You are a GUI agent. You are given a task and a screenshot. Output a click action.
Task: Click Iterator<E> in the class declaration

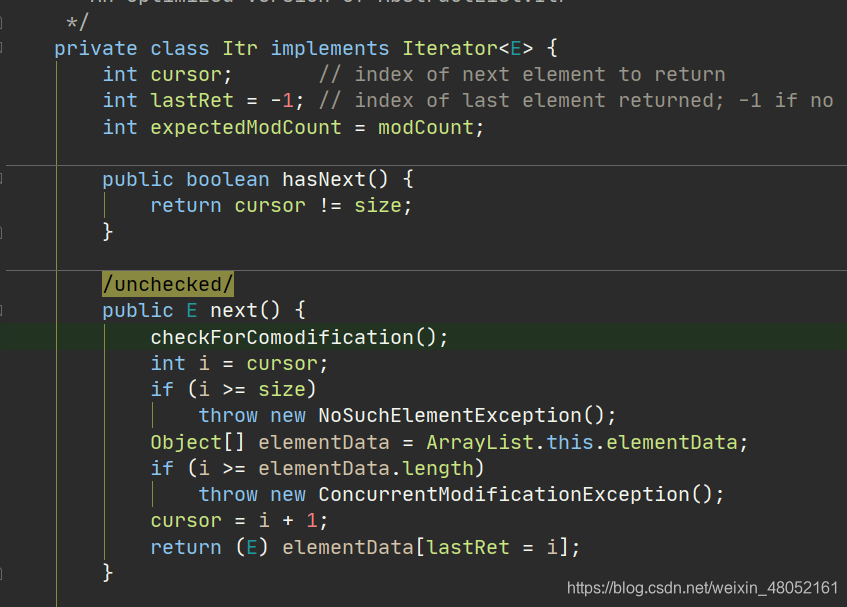click(x=468, y=49)
